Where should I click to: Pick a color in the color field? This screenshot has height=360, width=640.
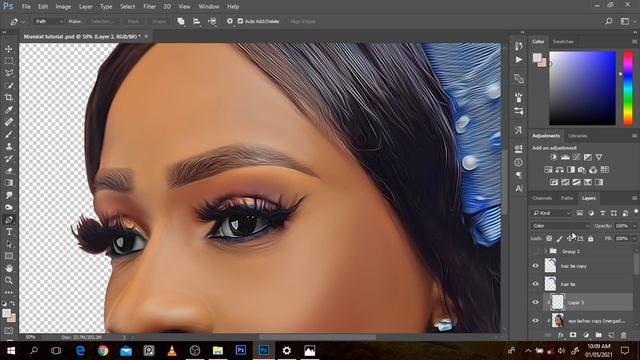tap(582, 88)
